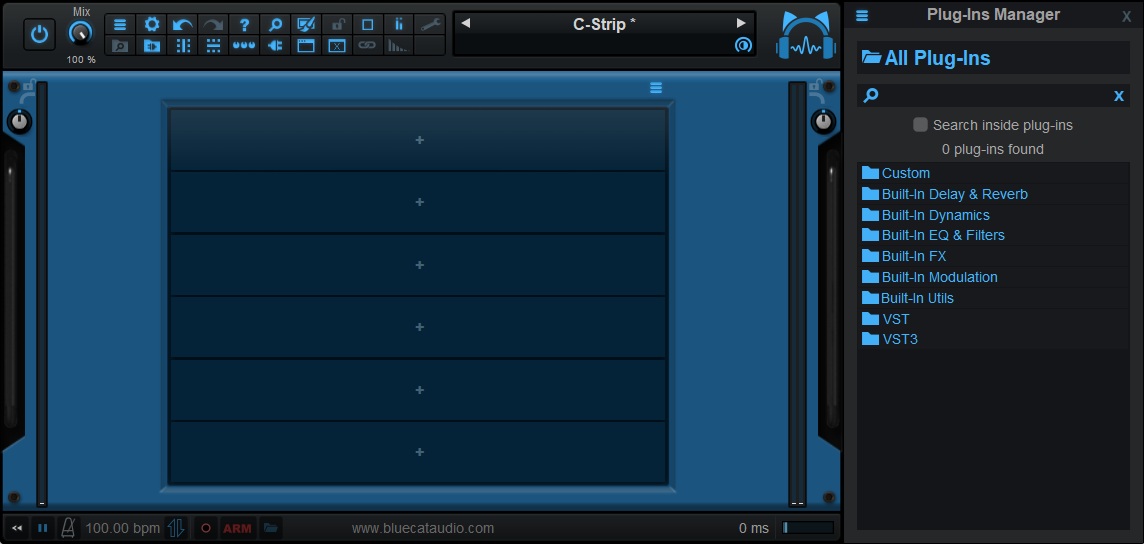Click the undo arrow icon
This screenshot has height=544, width=1144.
click(x=182, y=24)
